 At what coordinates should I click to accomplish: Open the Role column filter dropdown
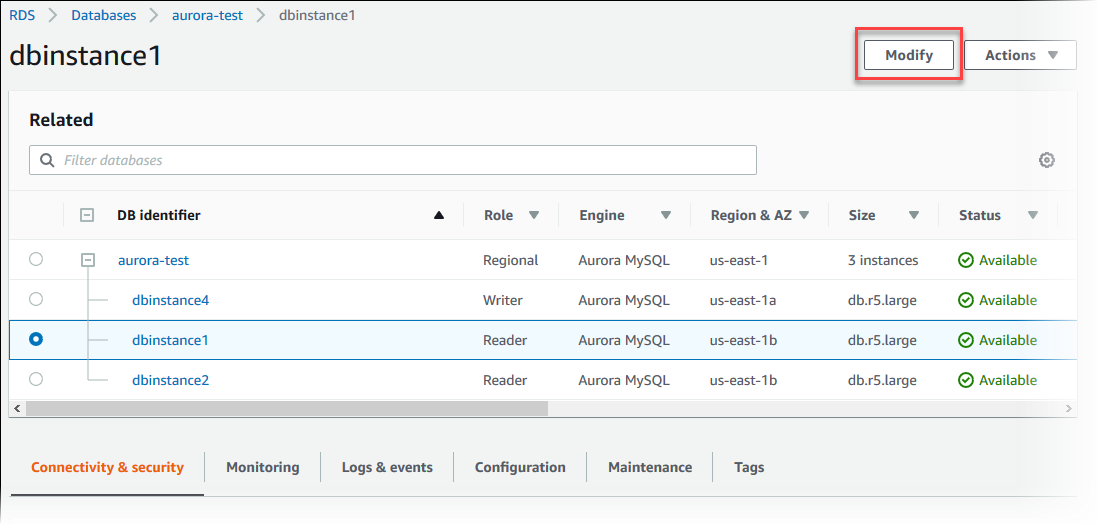click(x=533, y=215)
